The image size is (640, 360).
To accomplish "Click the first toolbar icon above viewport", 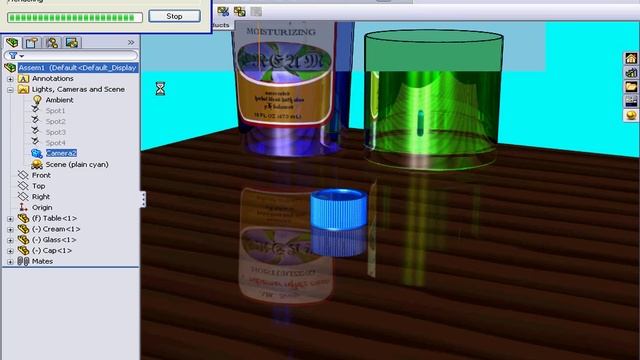I will tap(223, 11).
